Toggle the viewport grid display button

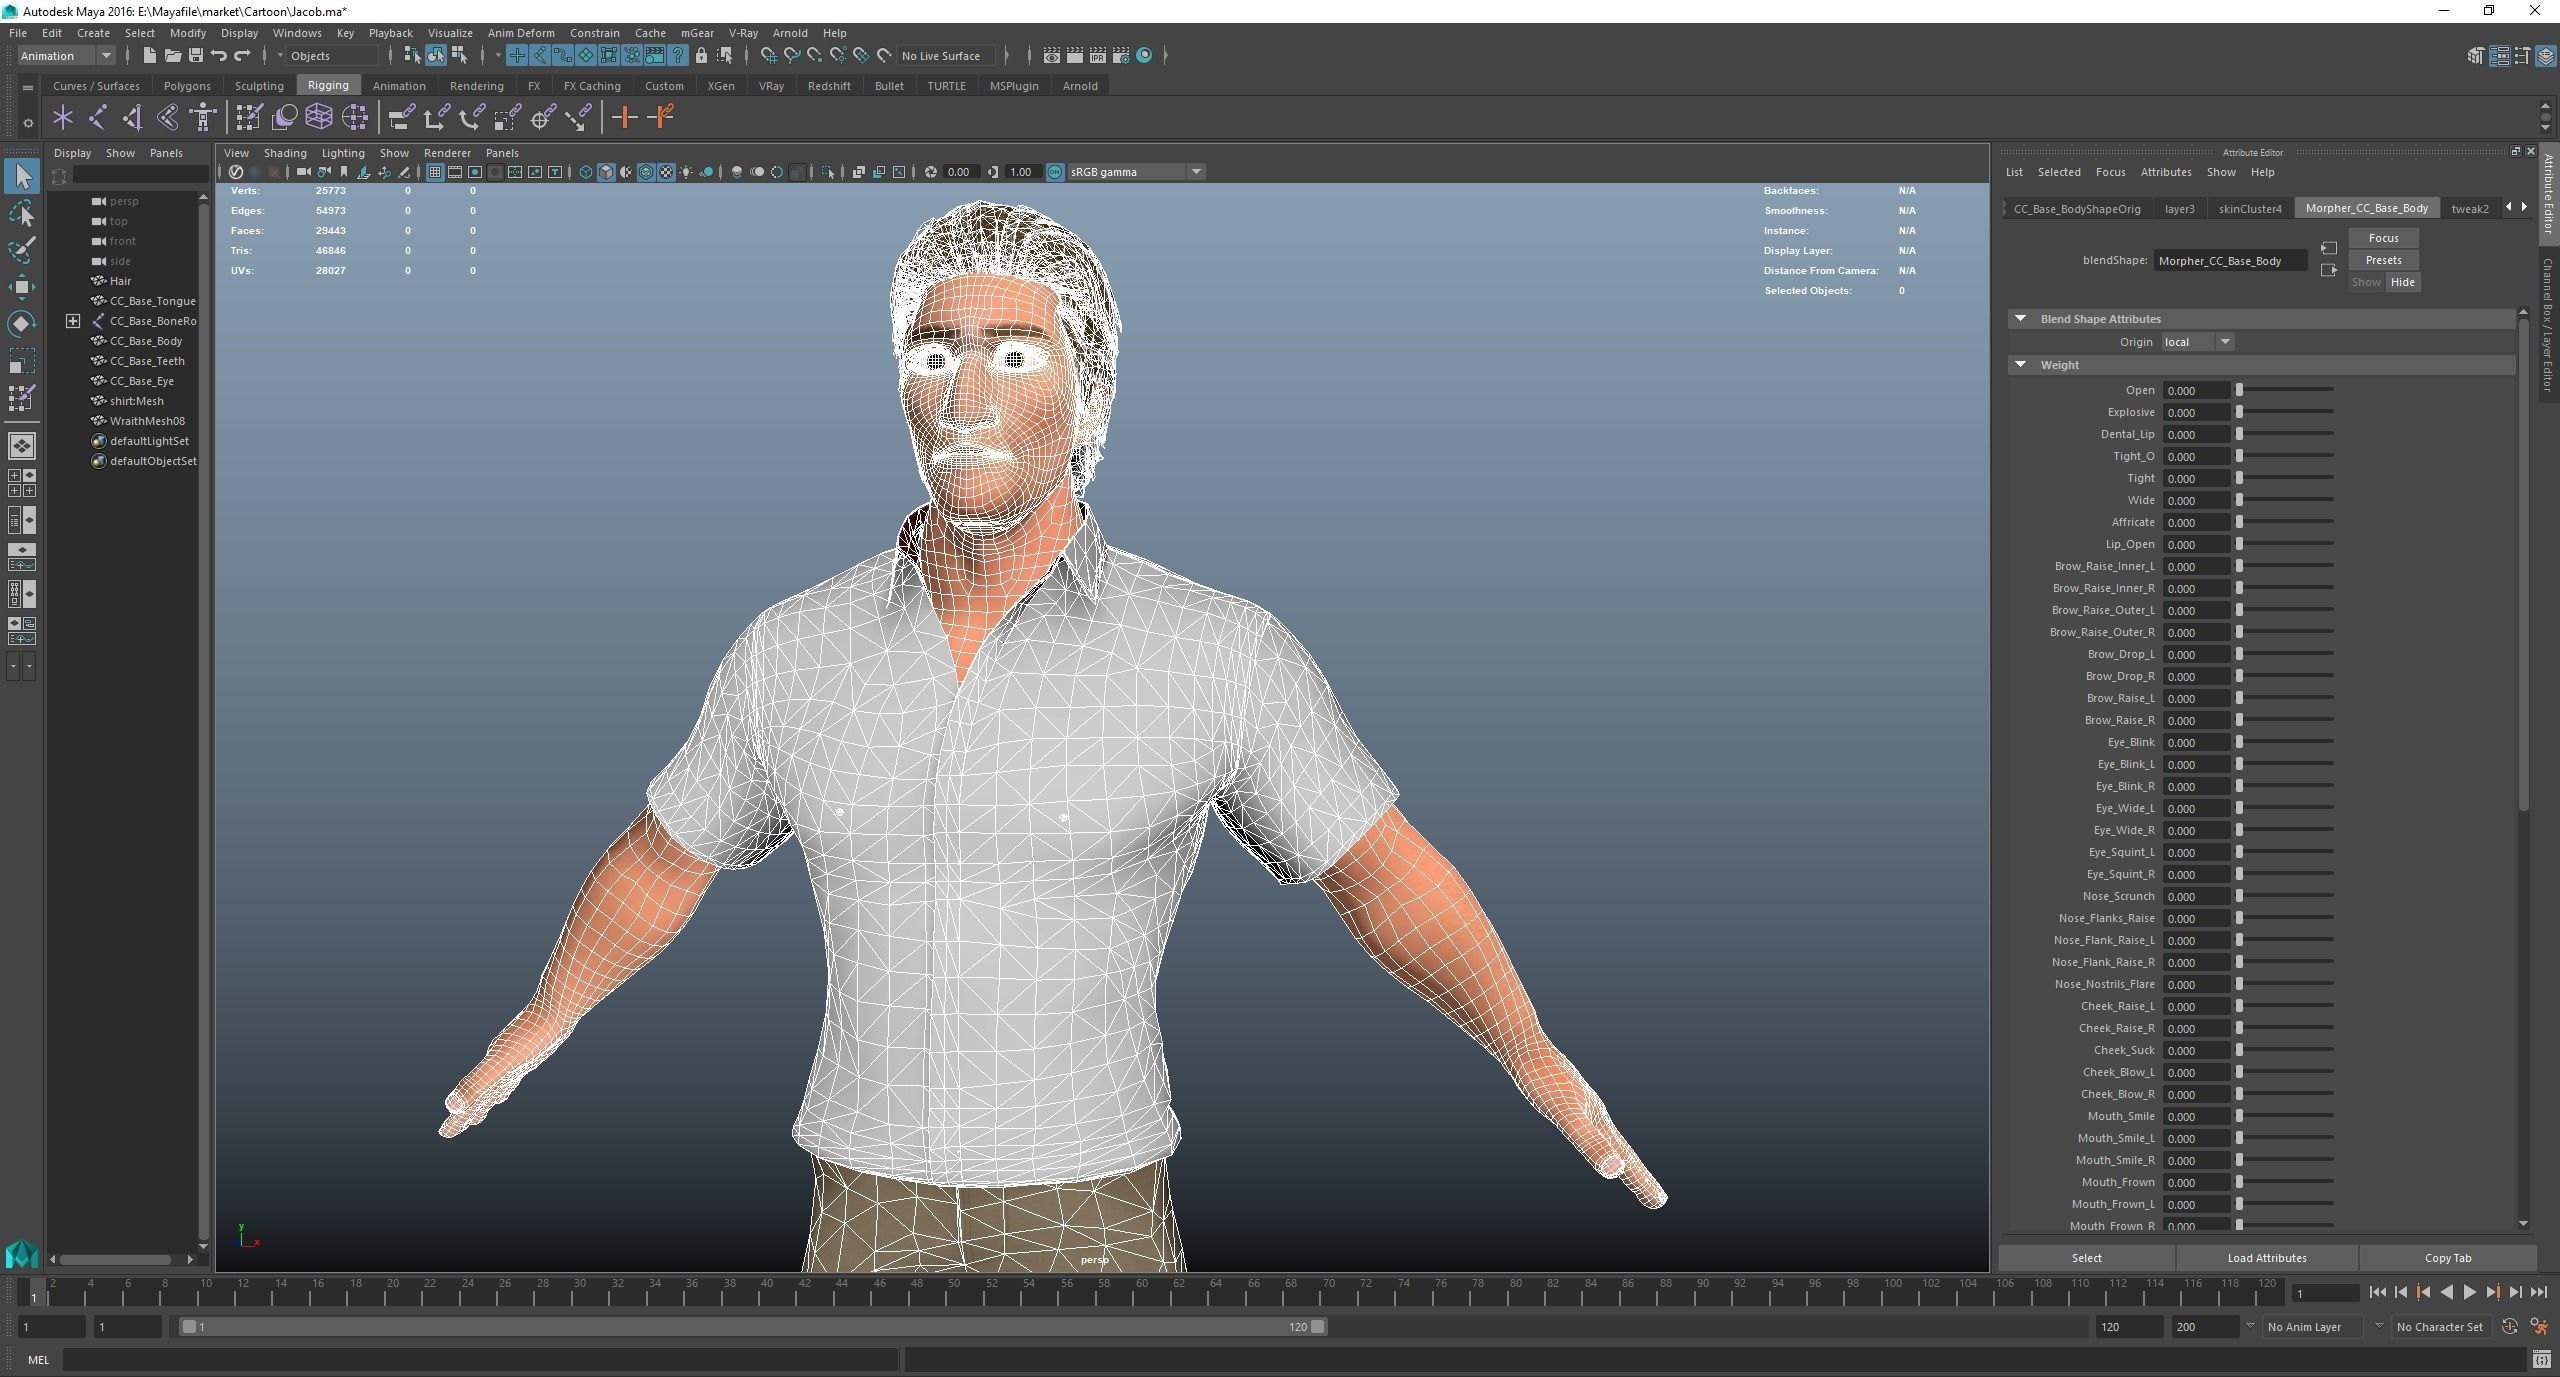(435, 172)
